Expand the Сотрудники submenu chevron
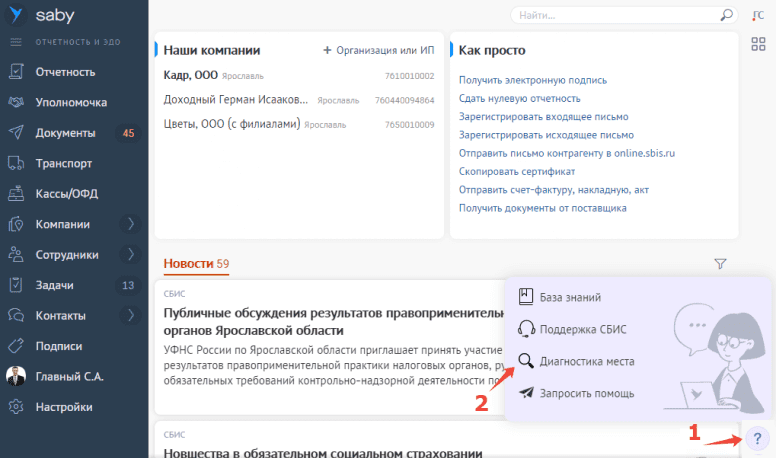Screen dimensions: 776x458 [131, 254]
